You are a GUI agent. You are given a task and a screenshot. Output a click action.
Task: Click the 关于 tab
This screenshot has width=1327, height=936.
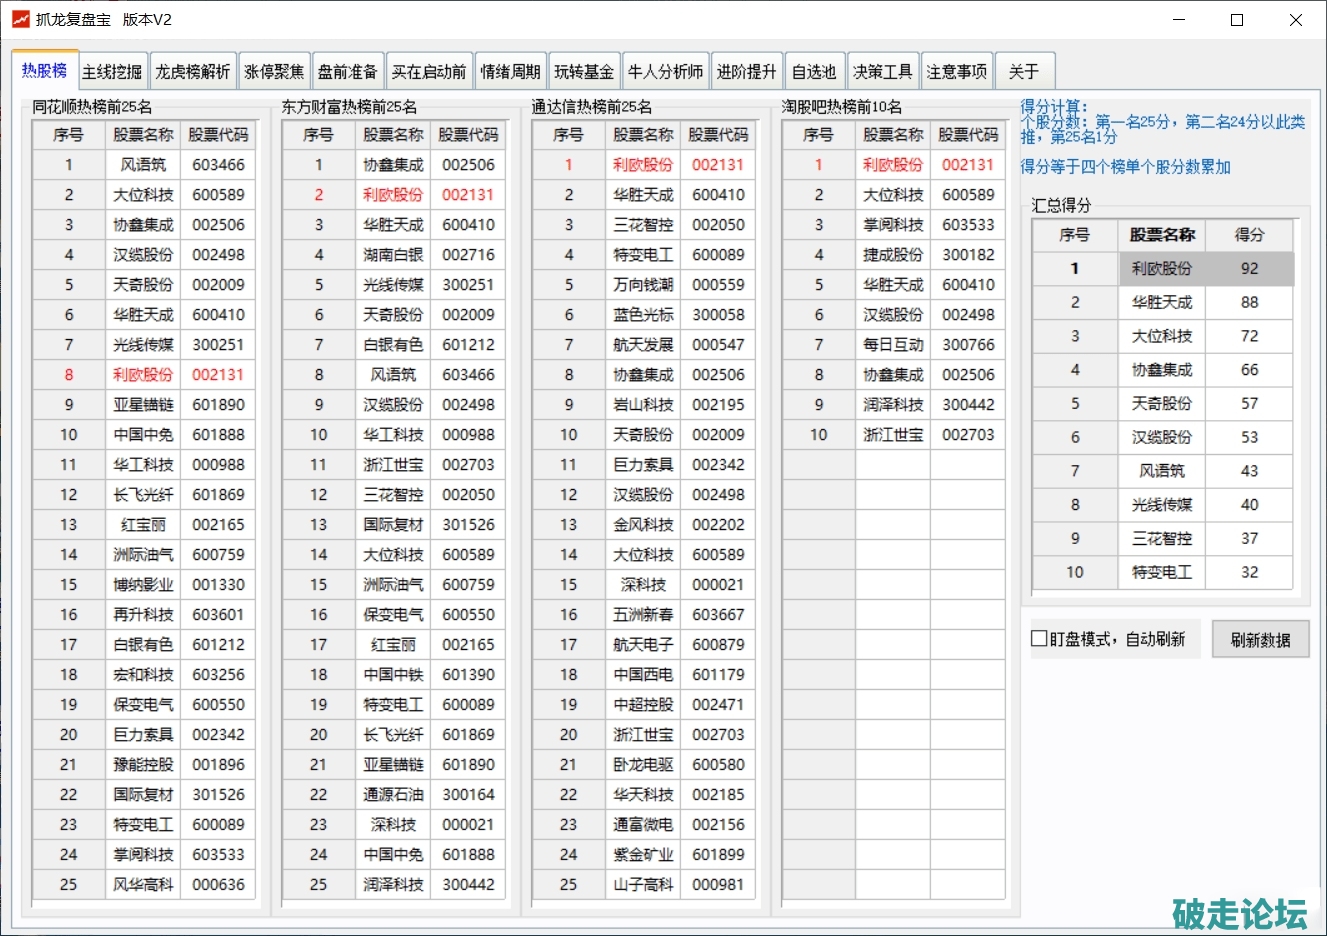1024,72
